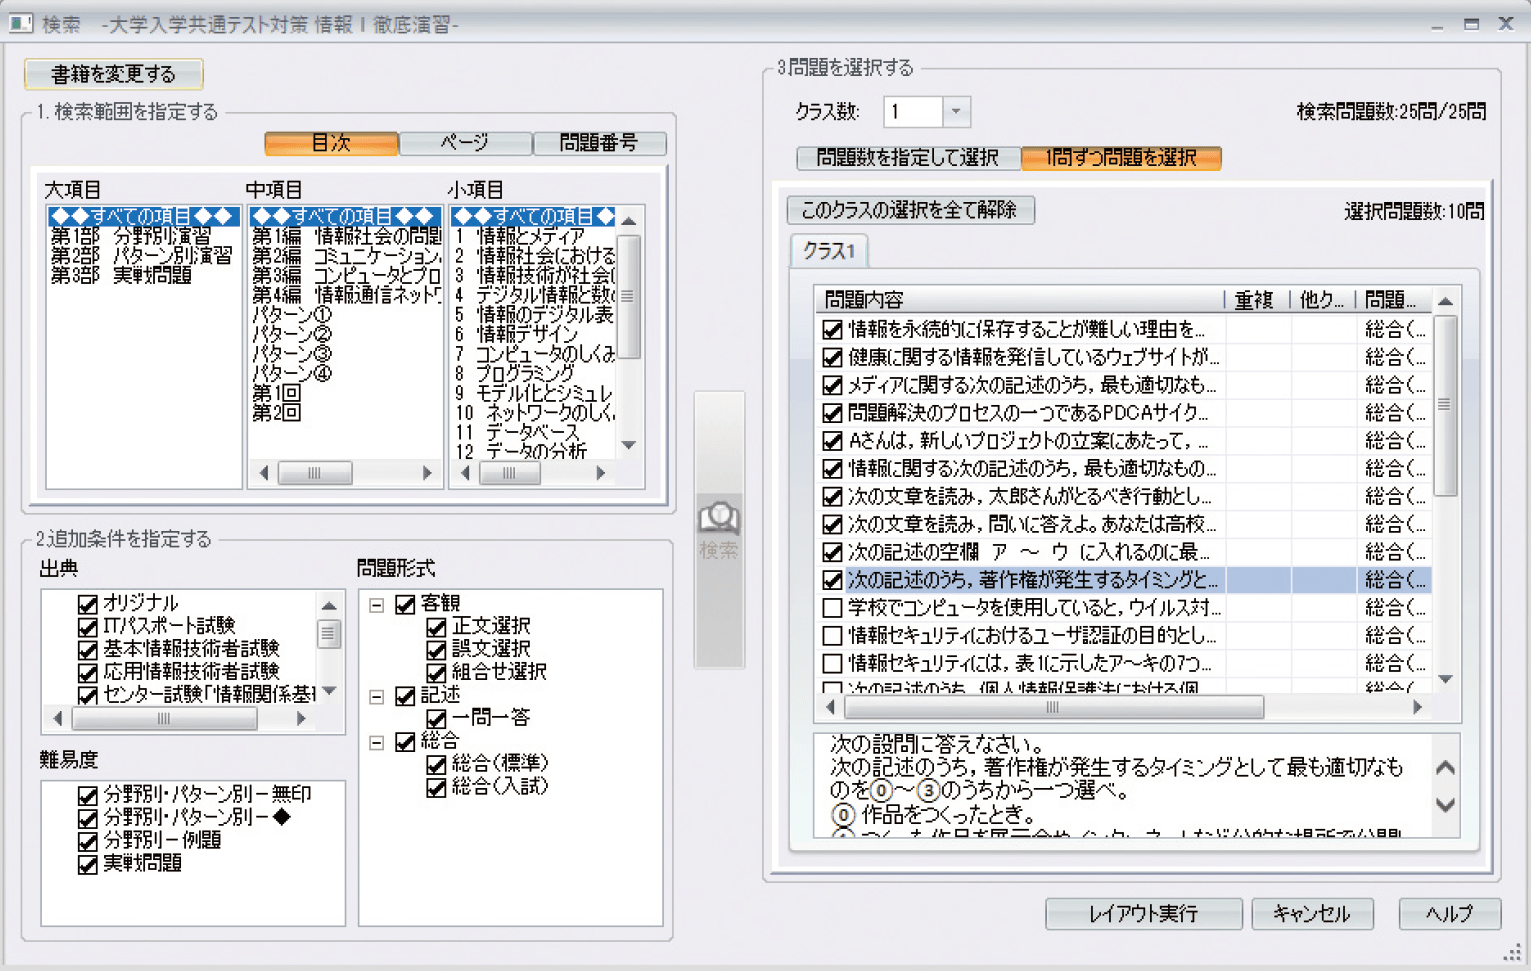Collapse the 総合 tree node
The height and width of the screenshot is (971, 1531).
tap(377, 743)
